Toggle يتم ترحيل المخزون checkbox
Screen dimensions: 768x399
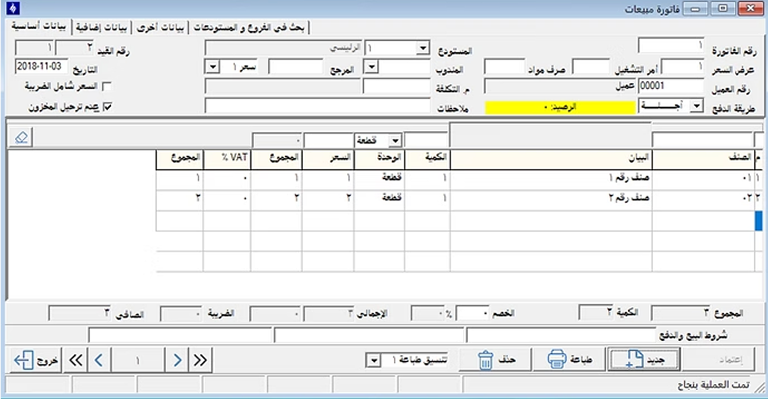coord(107,107)
